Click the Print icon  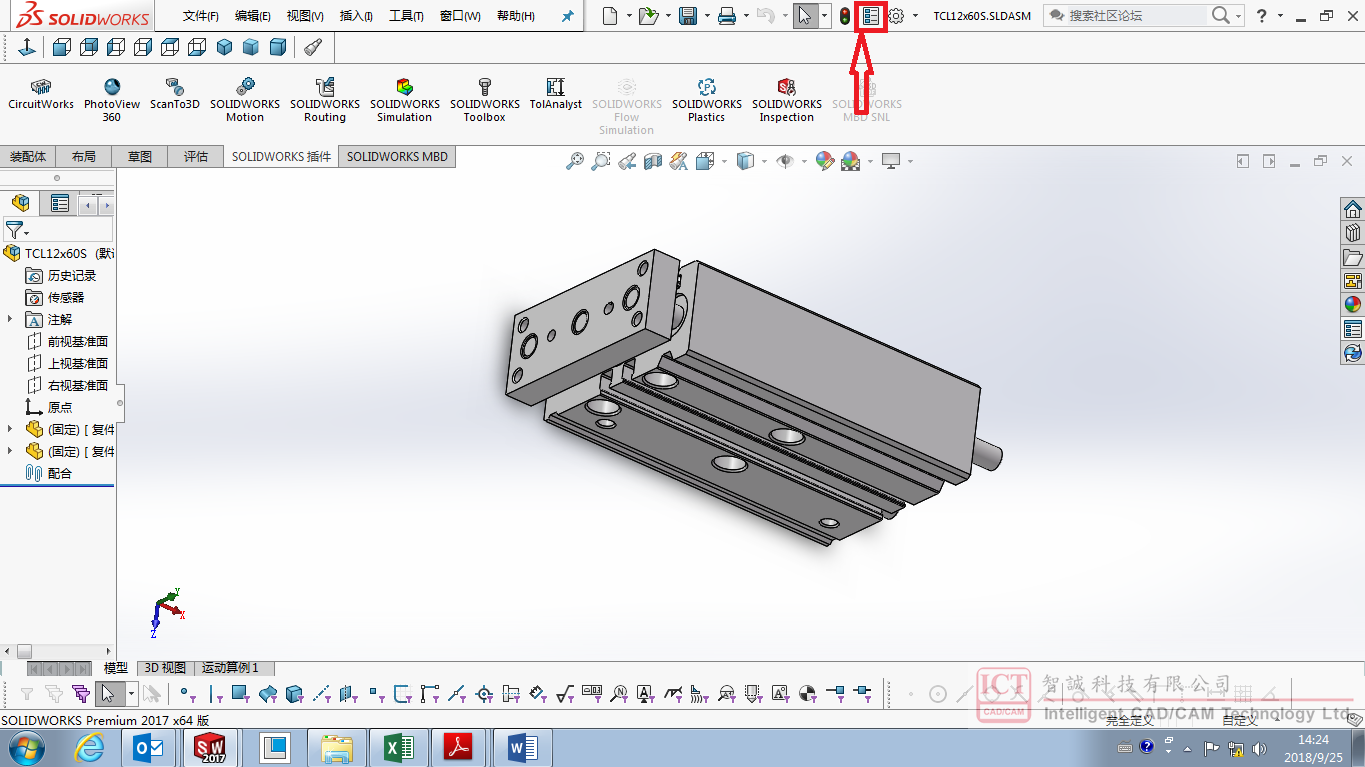pyautogui.click(x=728, y=16)
